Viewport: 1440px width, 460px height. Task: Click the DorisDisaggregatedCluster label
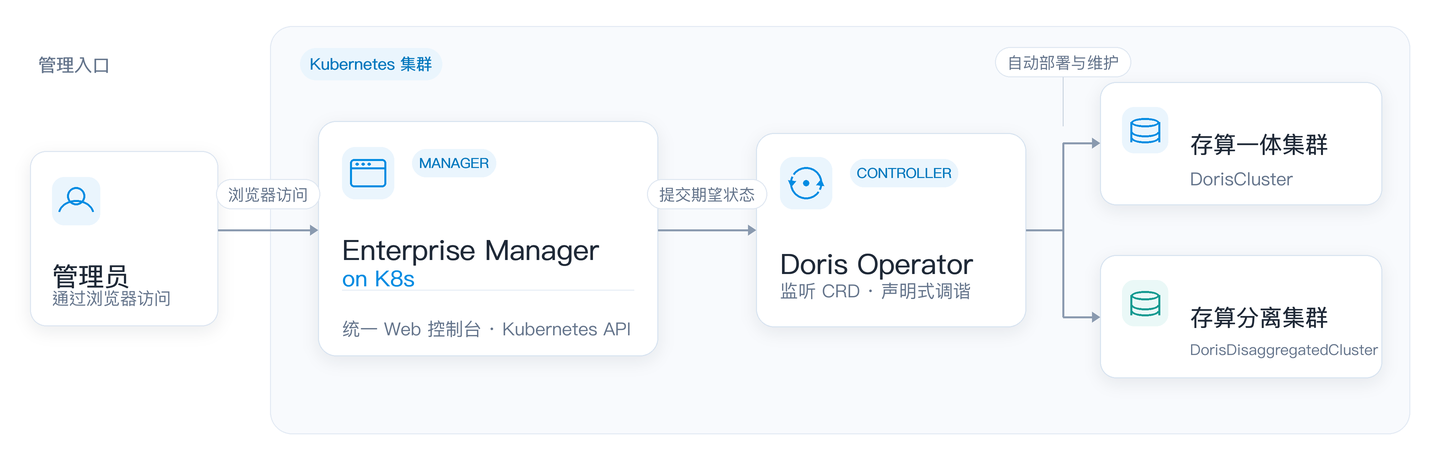click(1284, 351)
